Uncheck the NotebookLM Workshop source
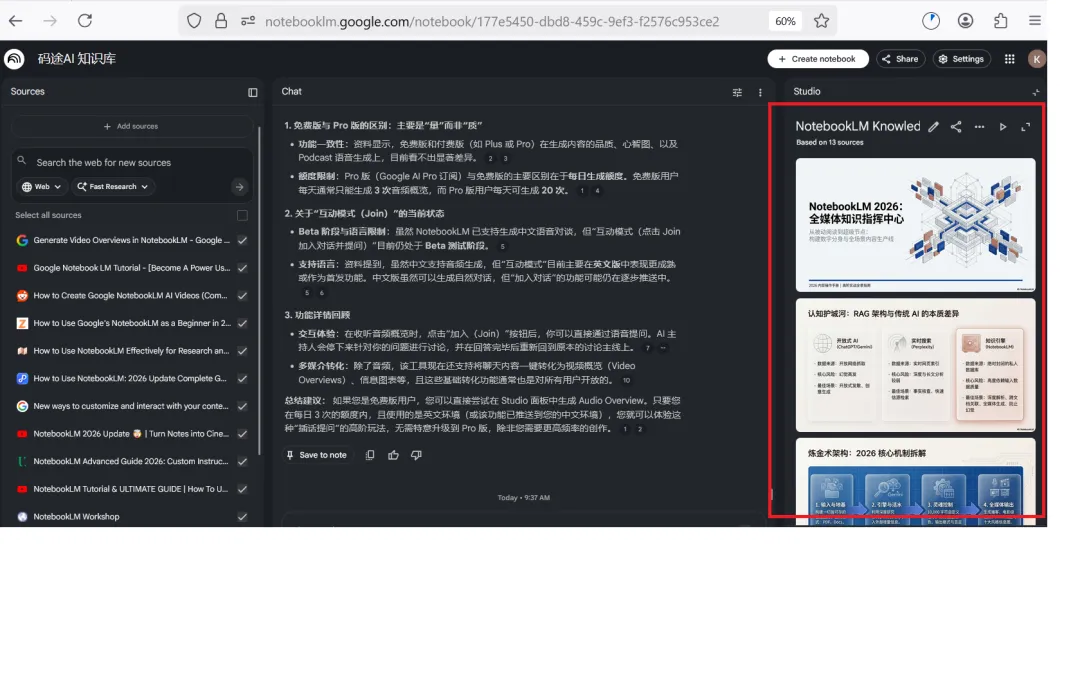 242,517
